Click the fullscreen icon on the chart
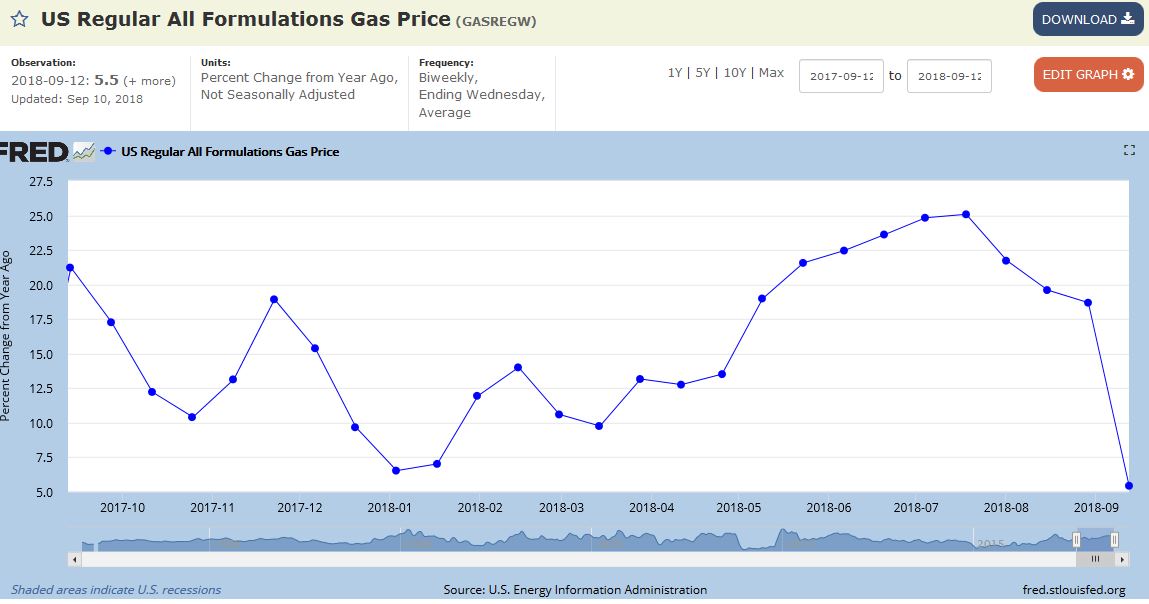Screen dimensions: 1149x604 (1129, 150)
